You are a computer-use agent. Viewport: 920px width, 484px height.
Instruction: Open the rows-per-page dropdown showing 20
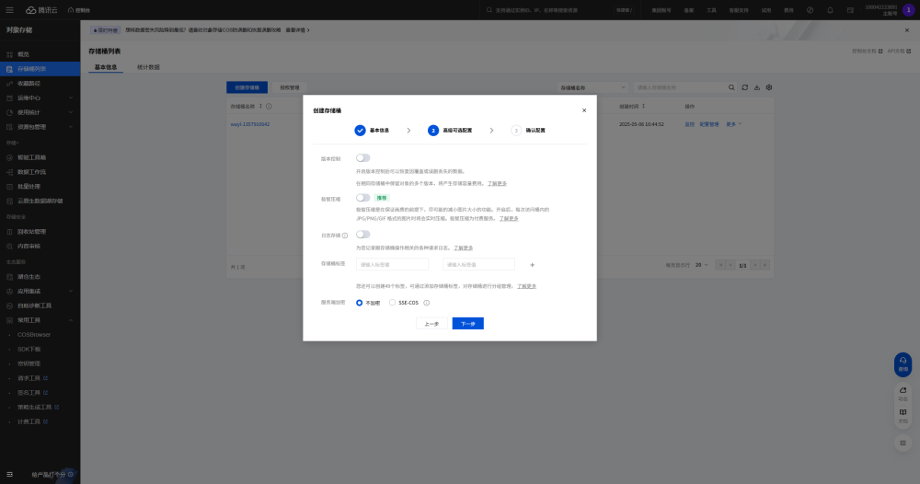click(702, 265)
